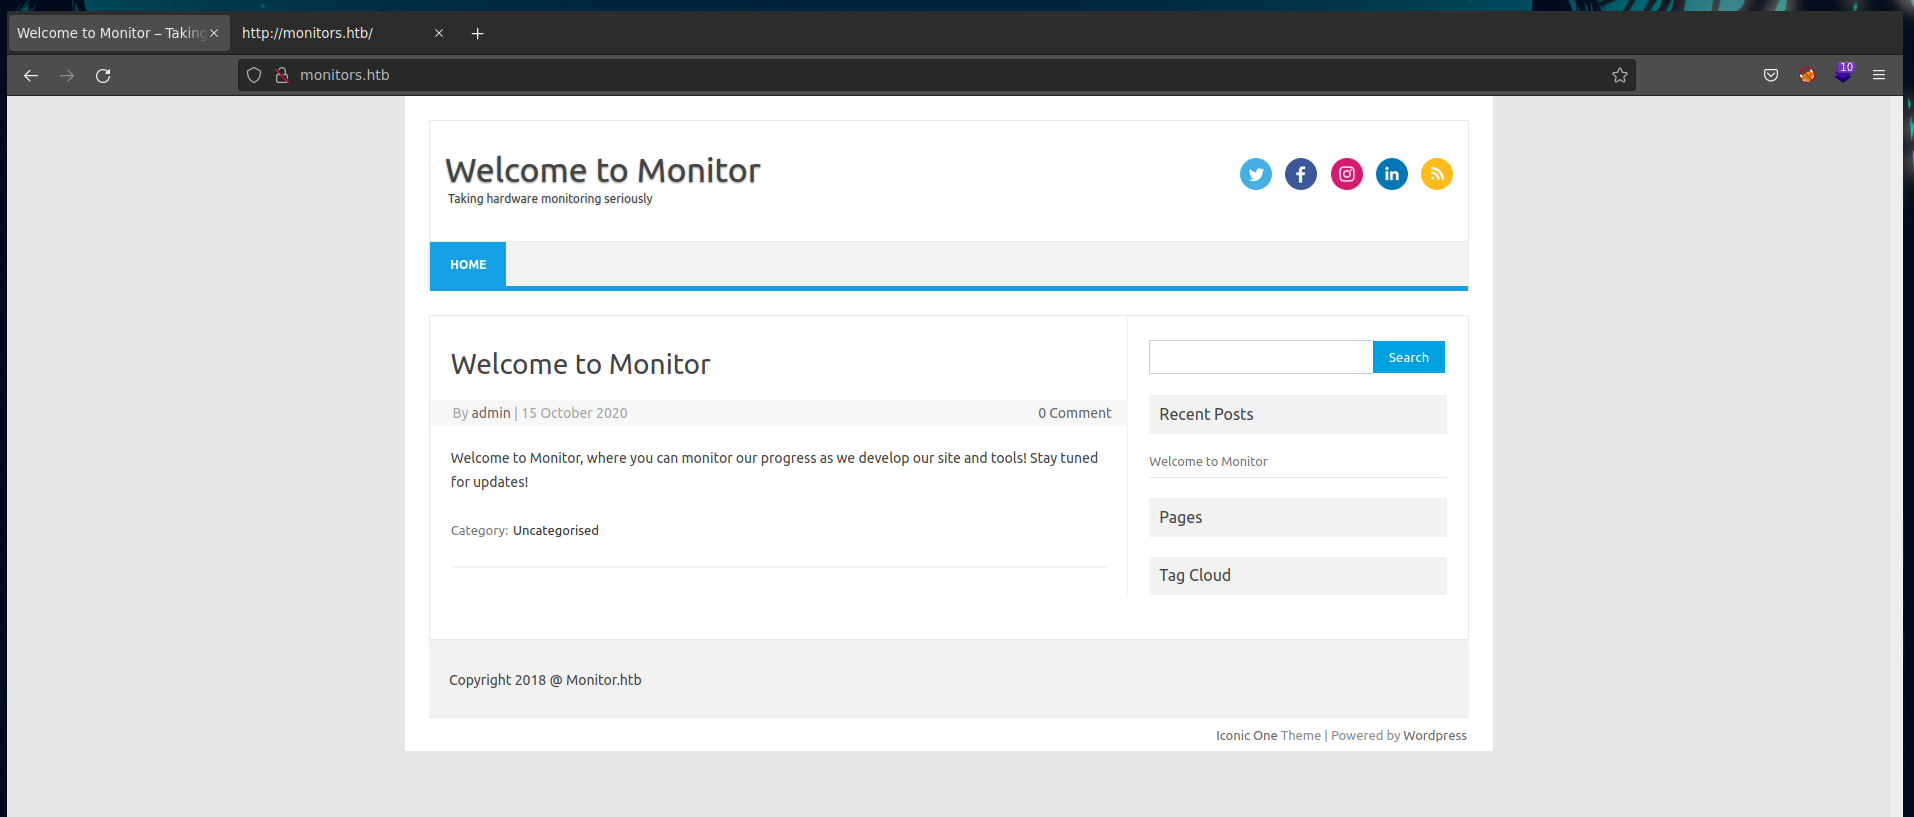Open Firefox application menu
1914x817 pixels.
pos(1879,75)
